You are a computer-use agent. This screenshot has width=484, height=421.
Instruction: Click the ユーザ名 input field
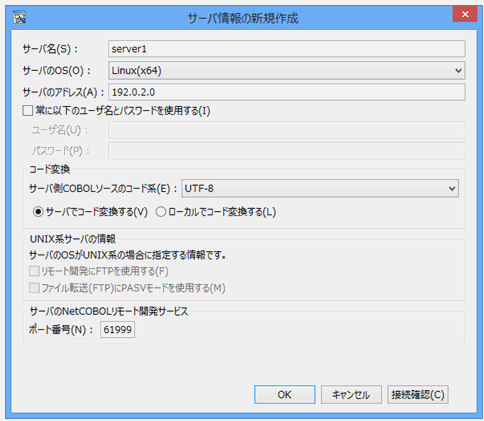[287, 130]
